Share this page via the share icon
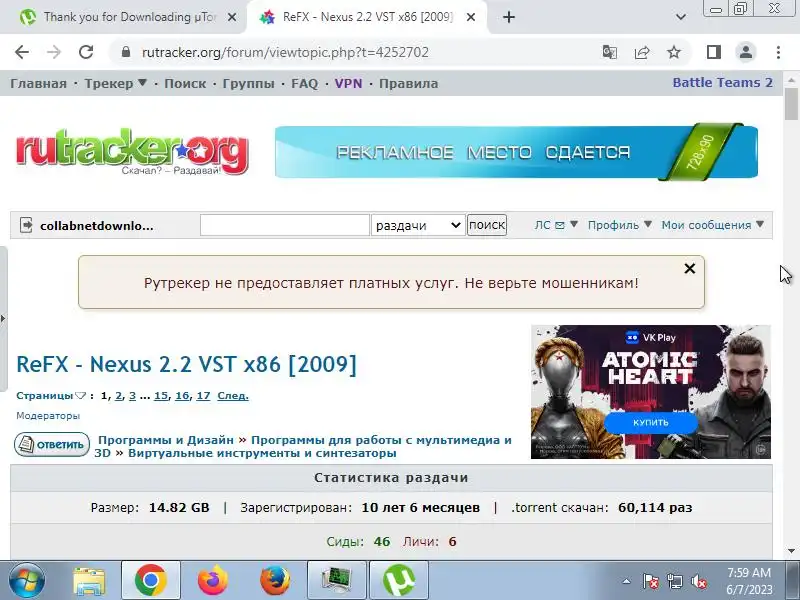The width and height of the screenshot is (800, 600). click(x=642, y=52)
